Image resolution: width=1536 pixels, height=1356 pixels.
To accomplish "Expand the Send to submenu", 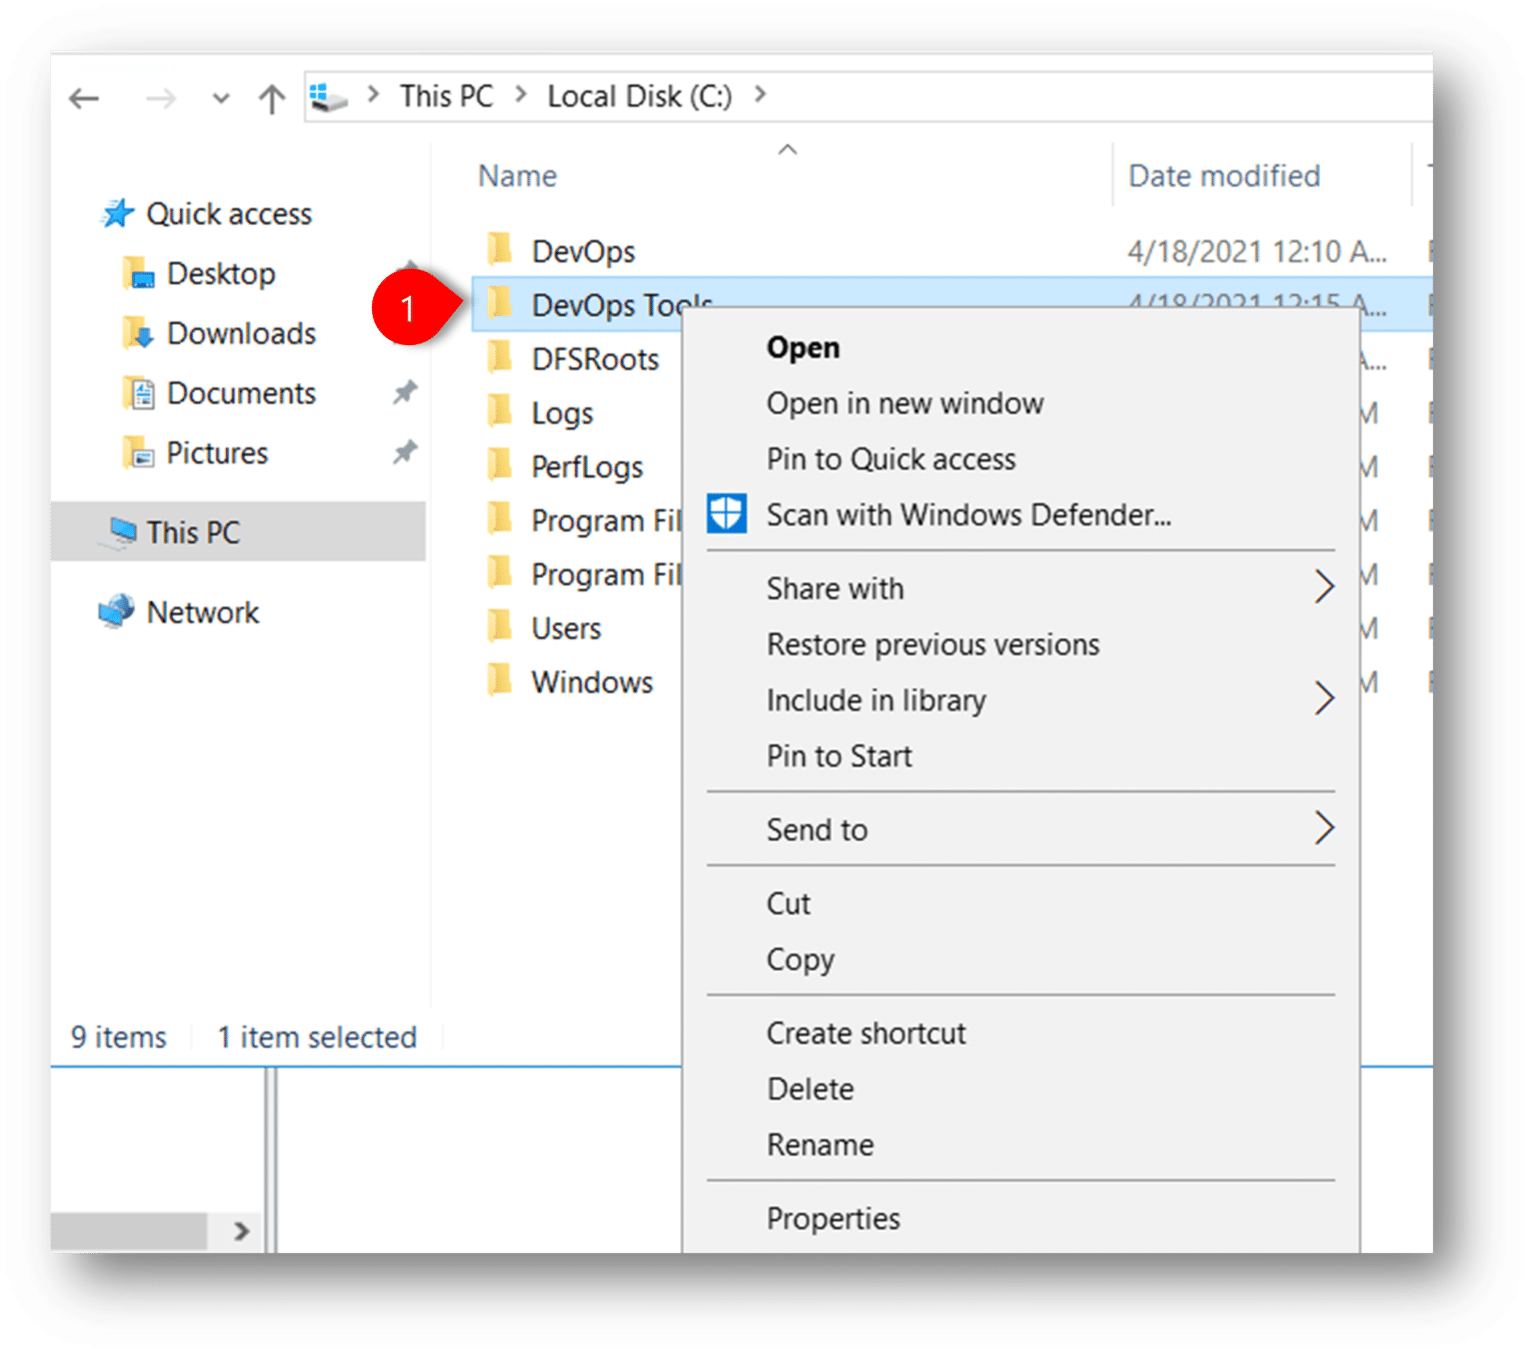I will [1325, 828].
